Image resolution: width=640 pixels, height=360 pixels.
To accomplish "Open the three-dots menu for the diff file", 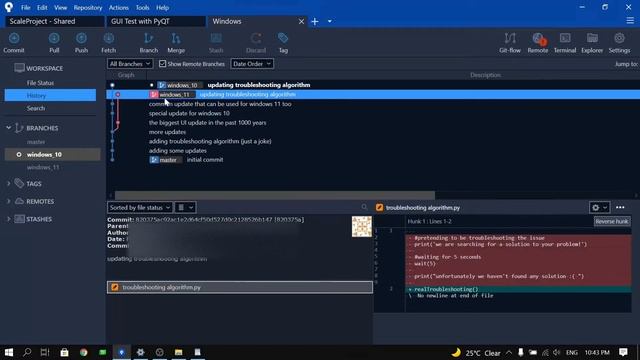I will point(620,207).
